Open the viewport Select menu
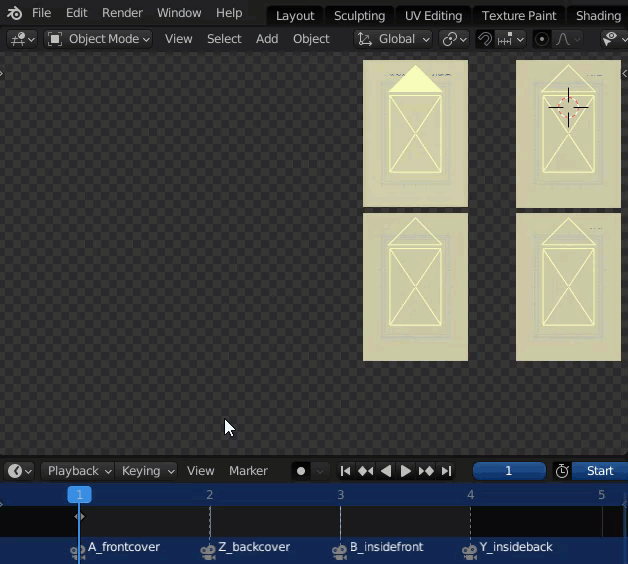This screenshot has height=564, width=628. pos(224,39)
